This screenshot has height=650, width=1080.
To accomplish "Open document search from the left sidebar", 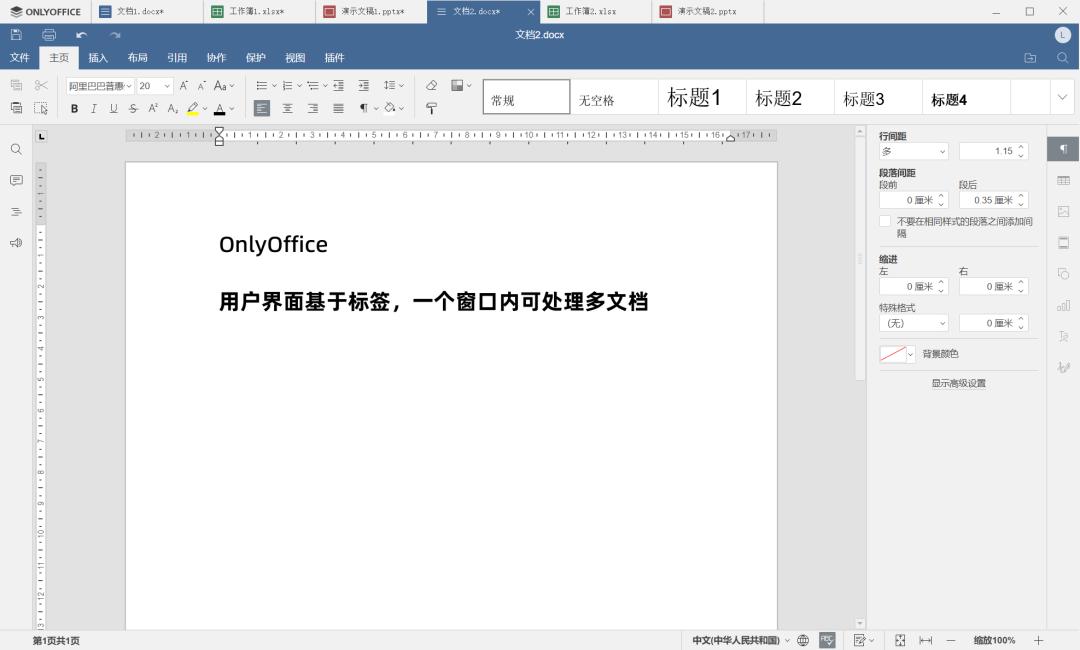I will (15, 148).
